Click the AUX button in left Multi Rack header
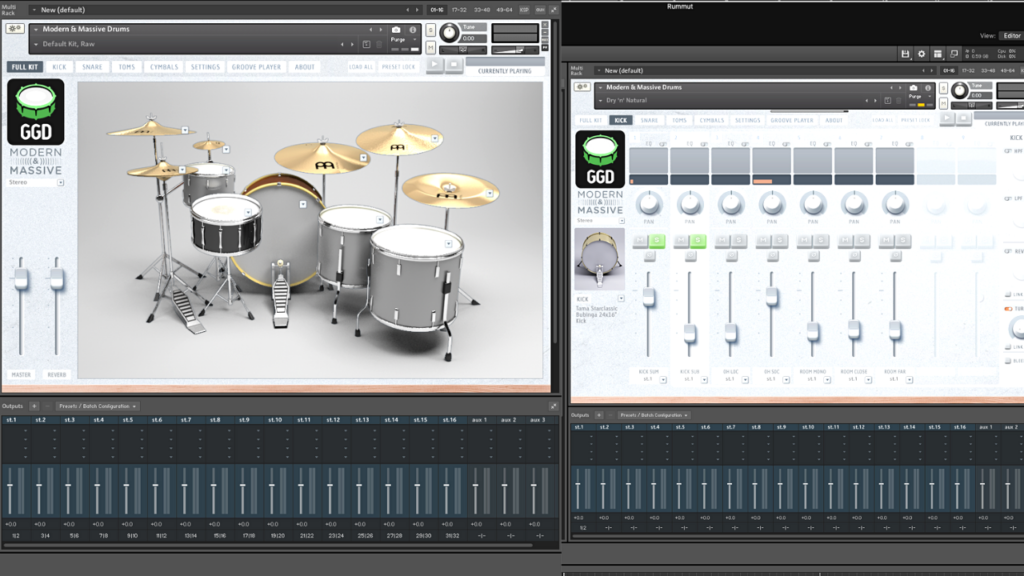 (x=540, y=10)
